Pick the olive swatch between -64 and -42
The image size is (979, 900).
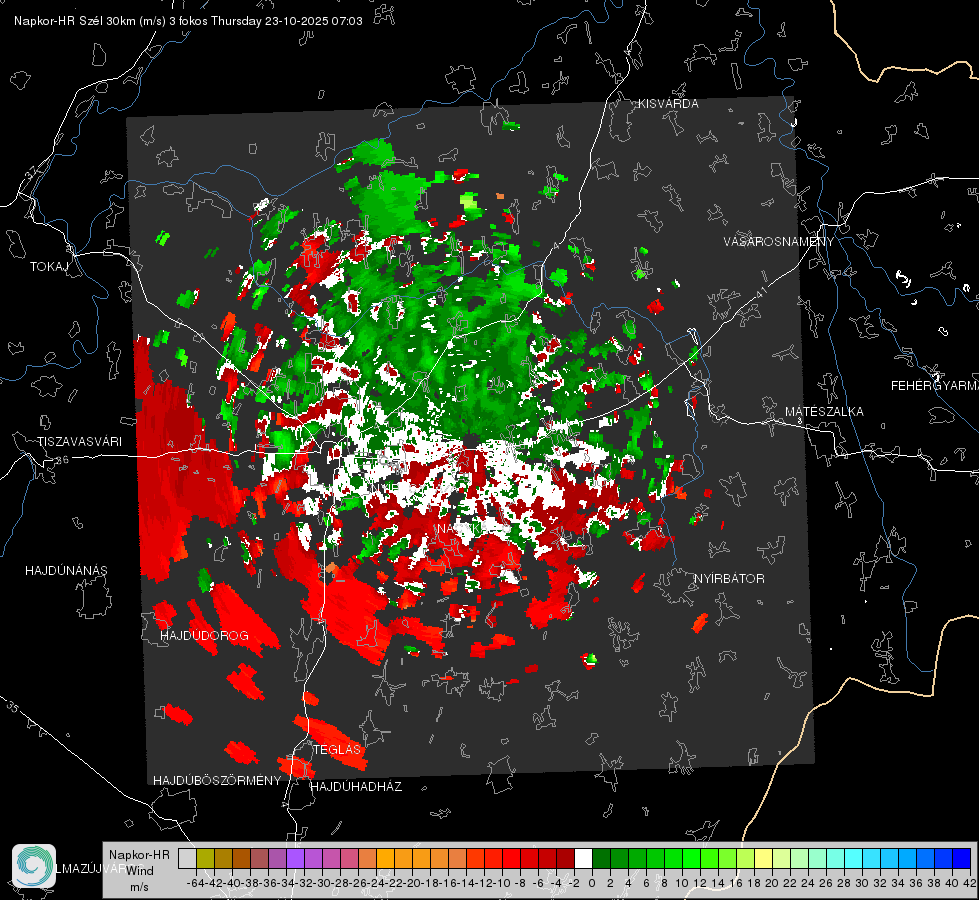[205, 858]
